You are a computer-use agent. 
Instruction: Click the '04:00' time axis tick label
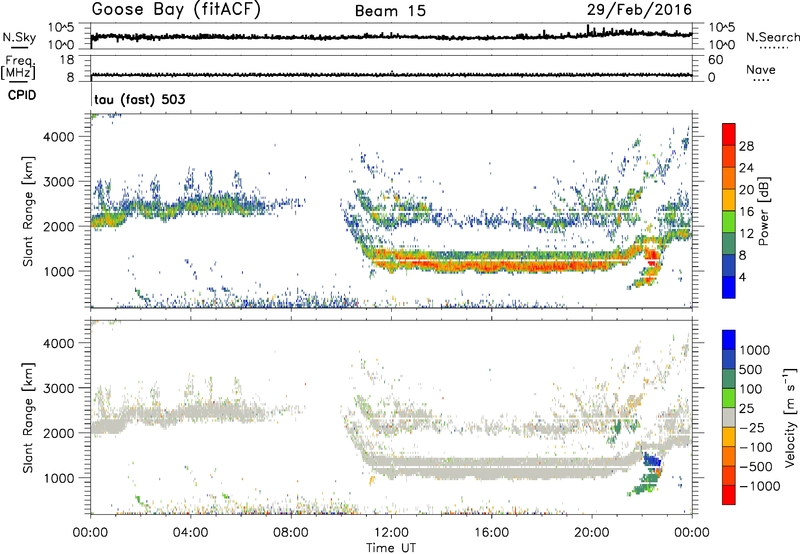191,533
